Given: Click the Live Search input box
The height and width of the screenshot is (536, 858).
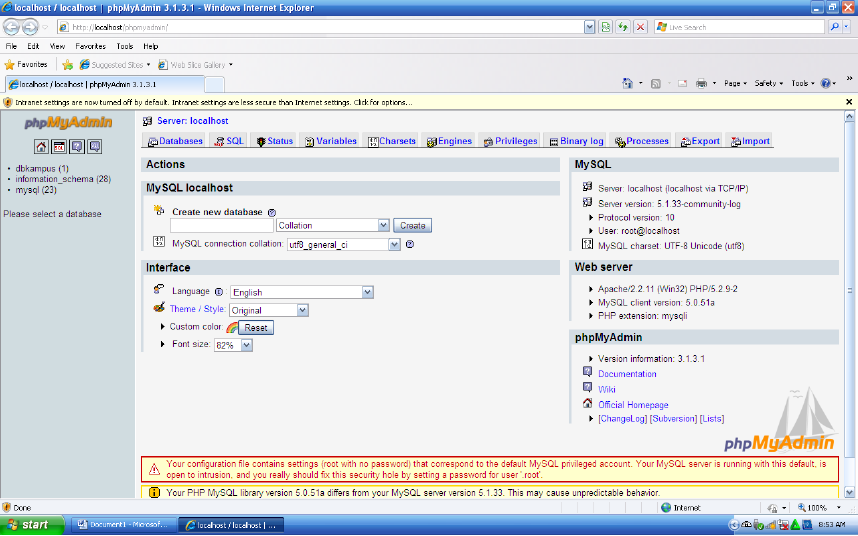Looking at the screenshot, I should click(739, 27).
